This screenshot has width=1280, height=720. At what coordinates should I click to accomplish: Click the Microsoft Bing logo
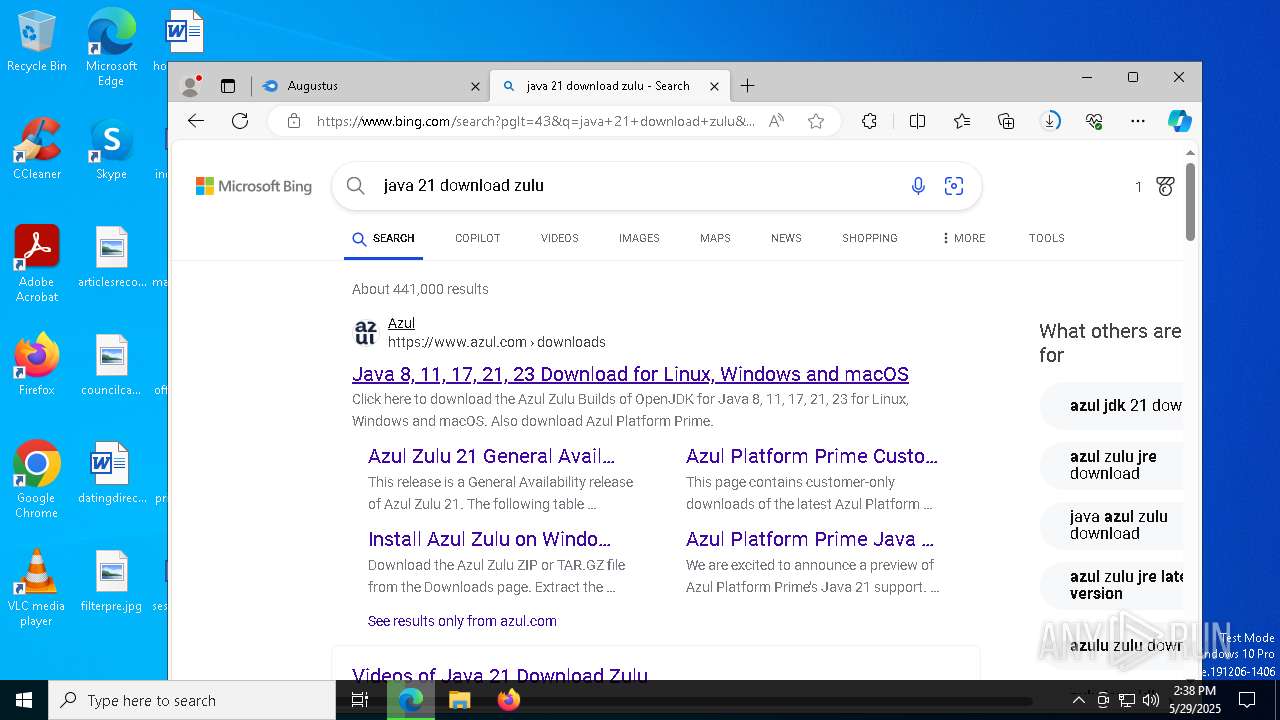[254, 186]
